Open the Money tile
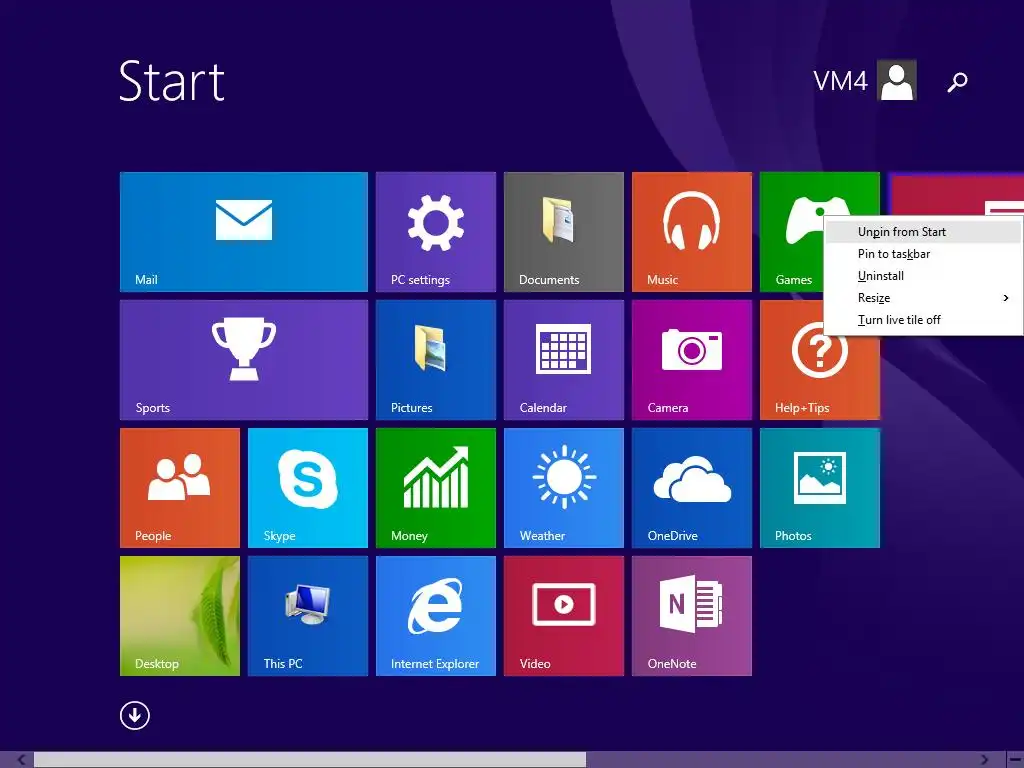Viewport: 1024px width, 768px height. pos(436,488)
